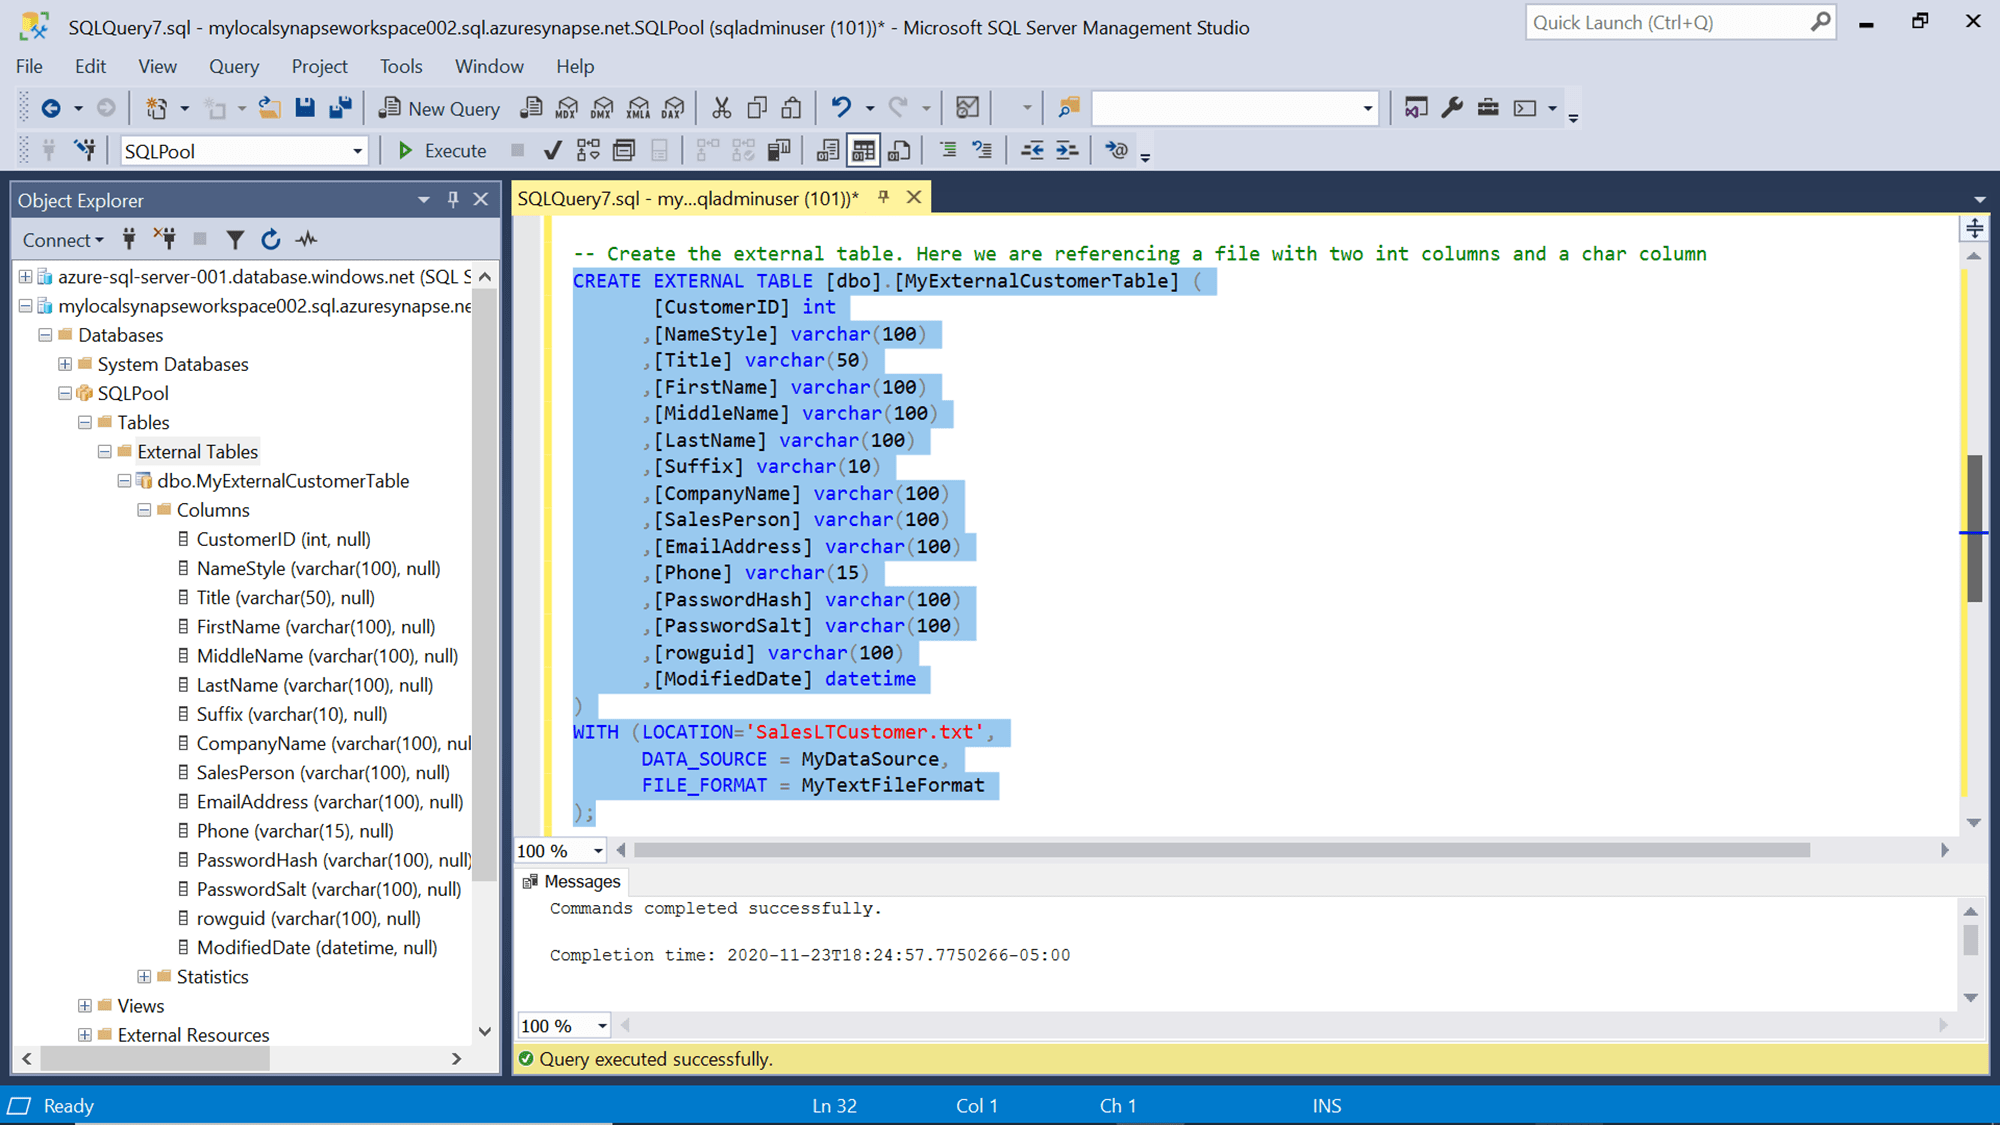Open a new Analysis Services MDX query

pyautogui.click(x=566, y=107)
